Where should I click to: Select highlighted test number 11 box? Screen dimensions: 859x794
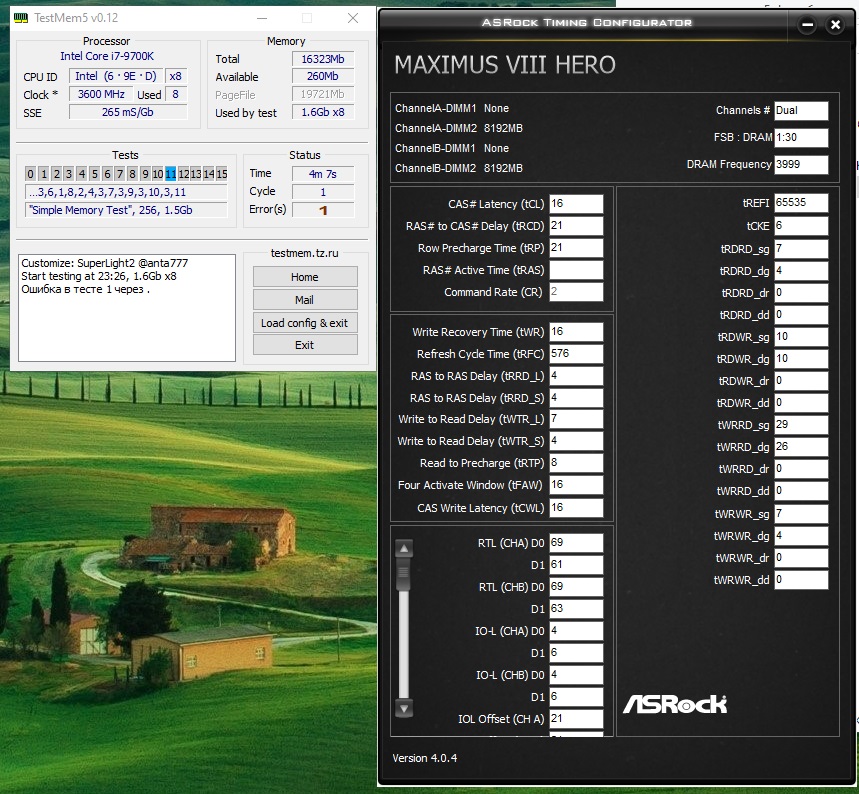170,174
